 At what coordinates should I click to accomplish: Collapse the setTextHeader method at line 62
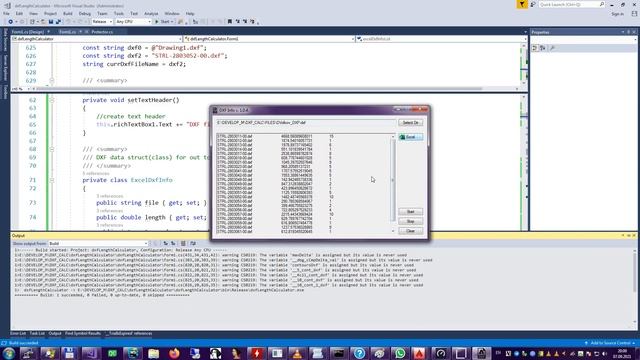point(52,100)
